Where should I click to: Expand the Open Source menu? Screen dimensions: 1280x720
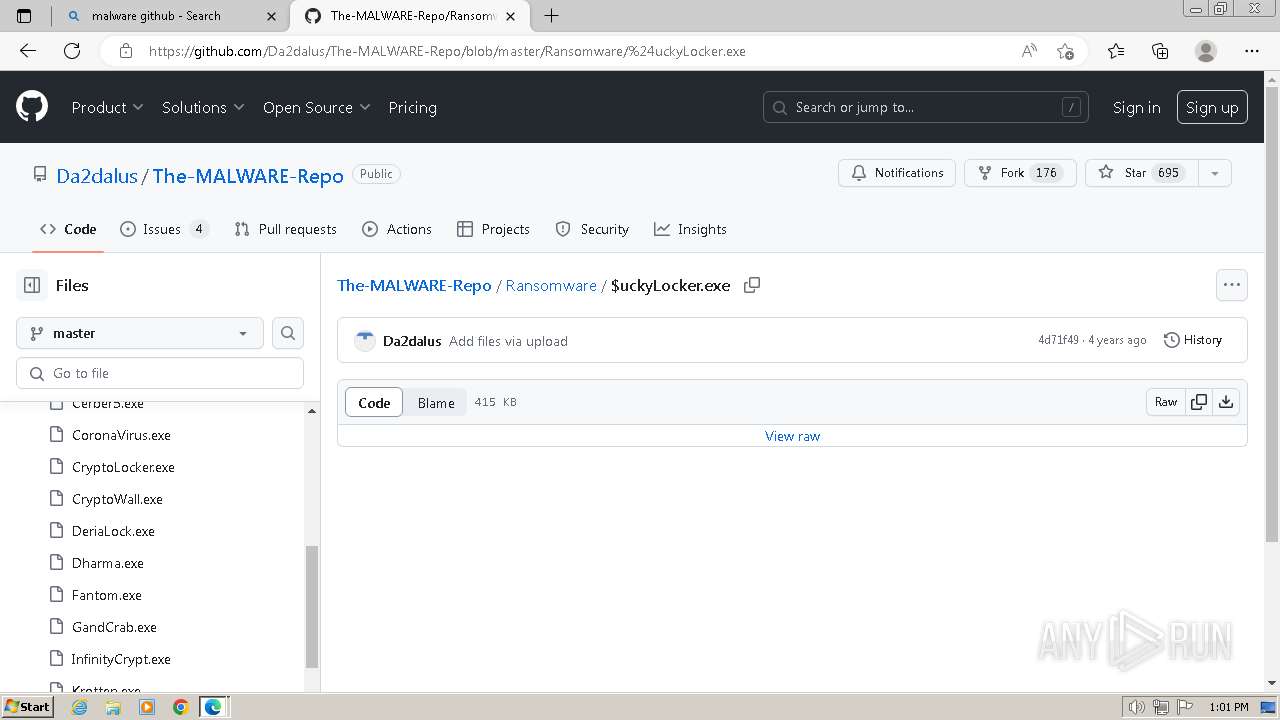coord(317,107)
